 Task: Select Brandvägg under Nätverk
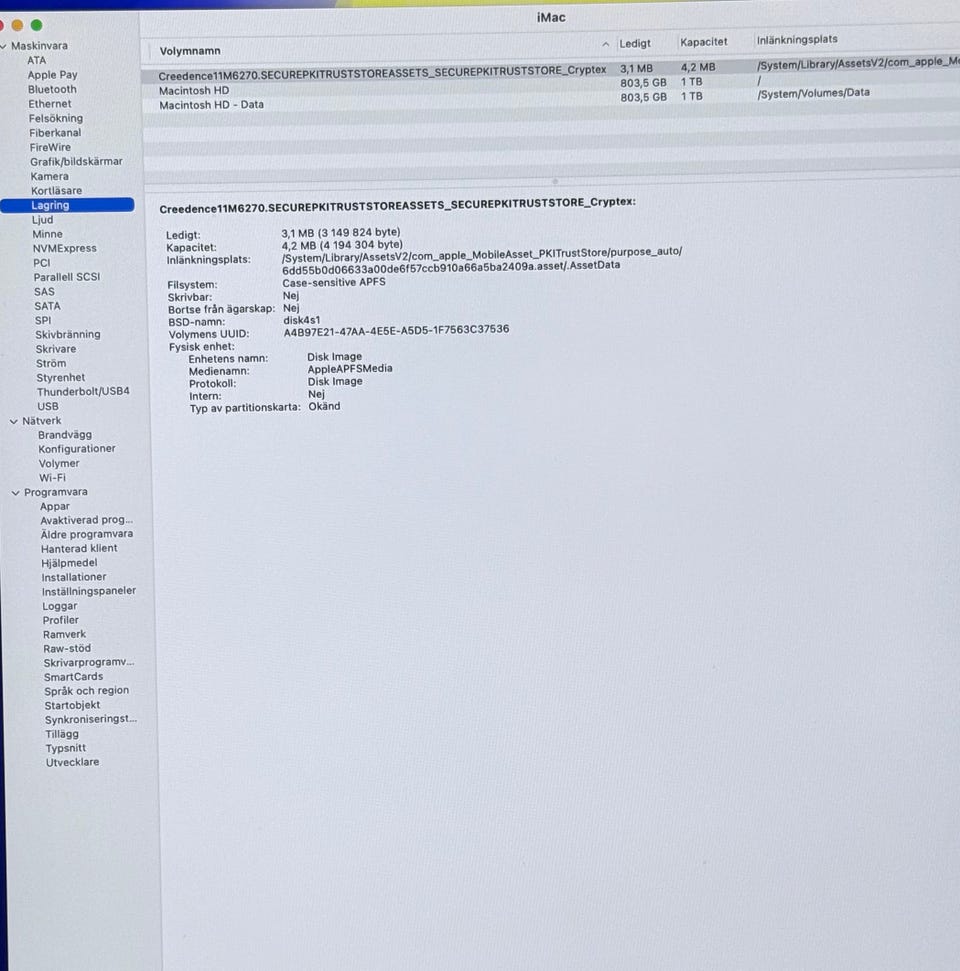coord(64,435)
